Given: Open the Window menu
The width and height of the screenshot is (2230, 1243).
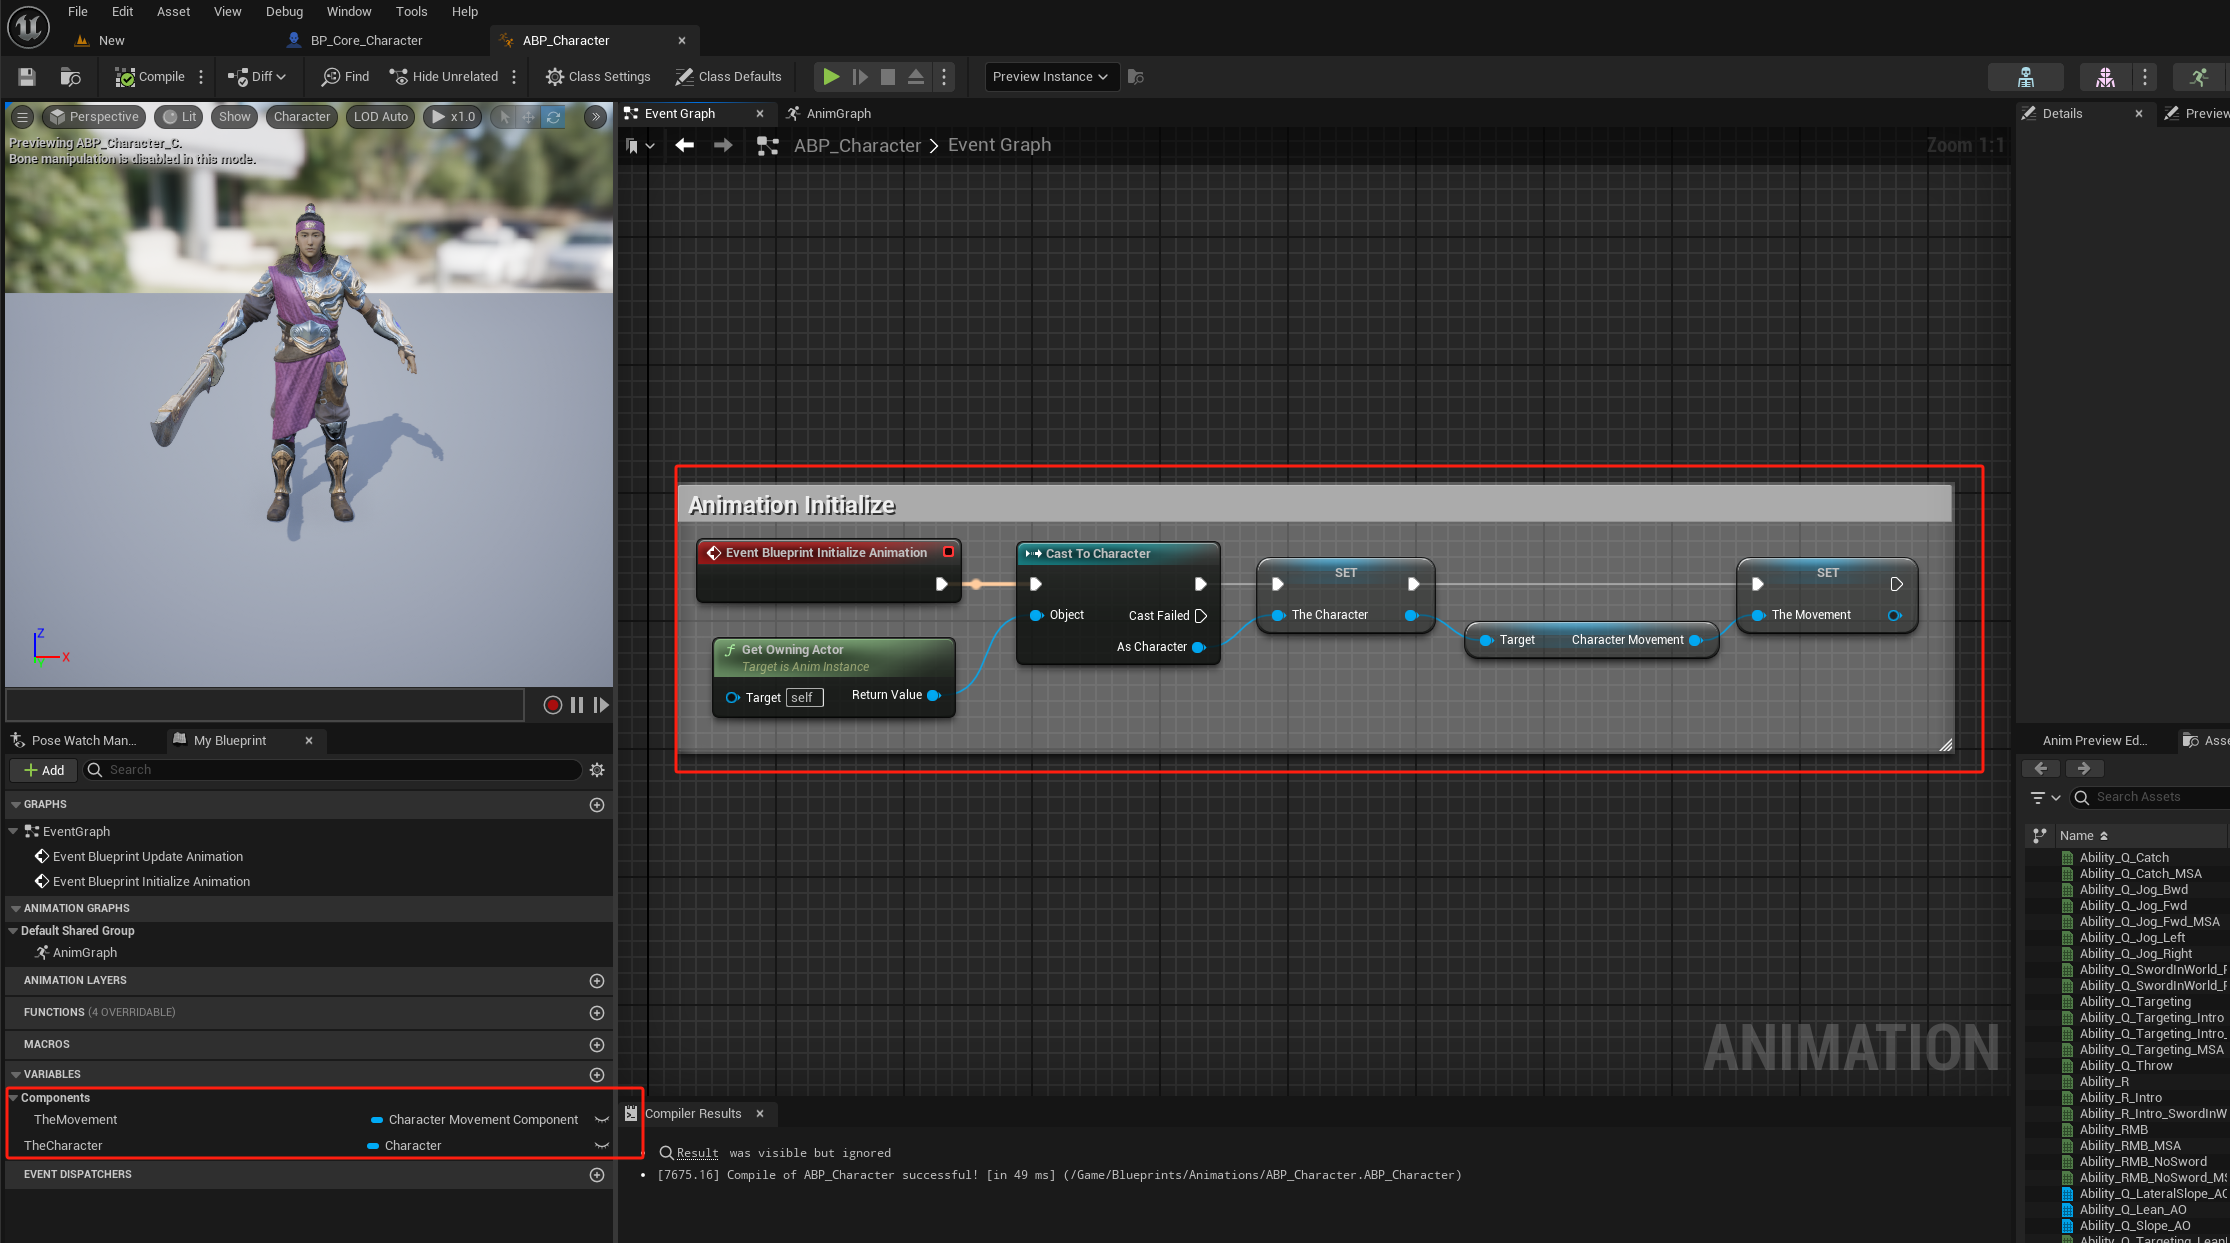Looking at the screenshot, I should point(348,12).
